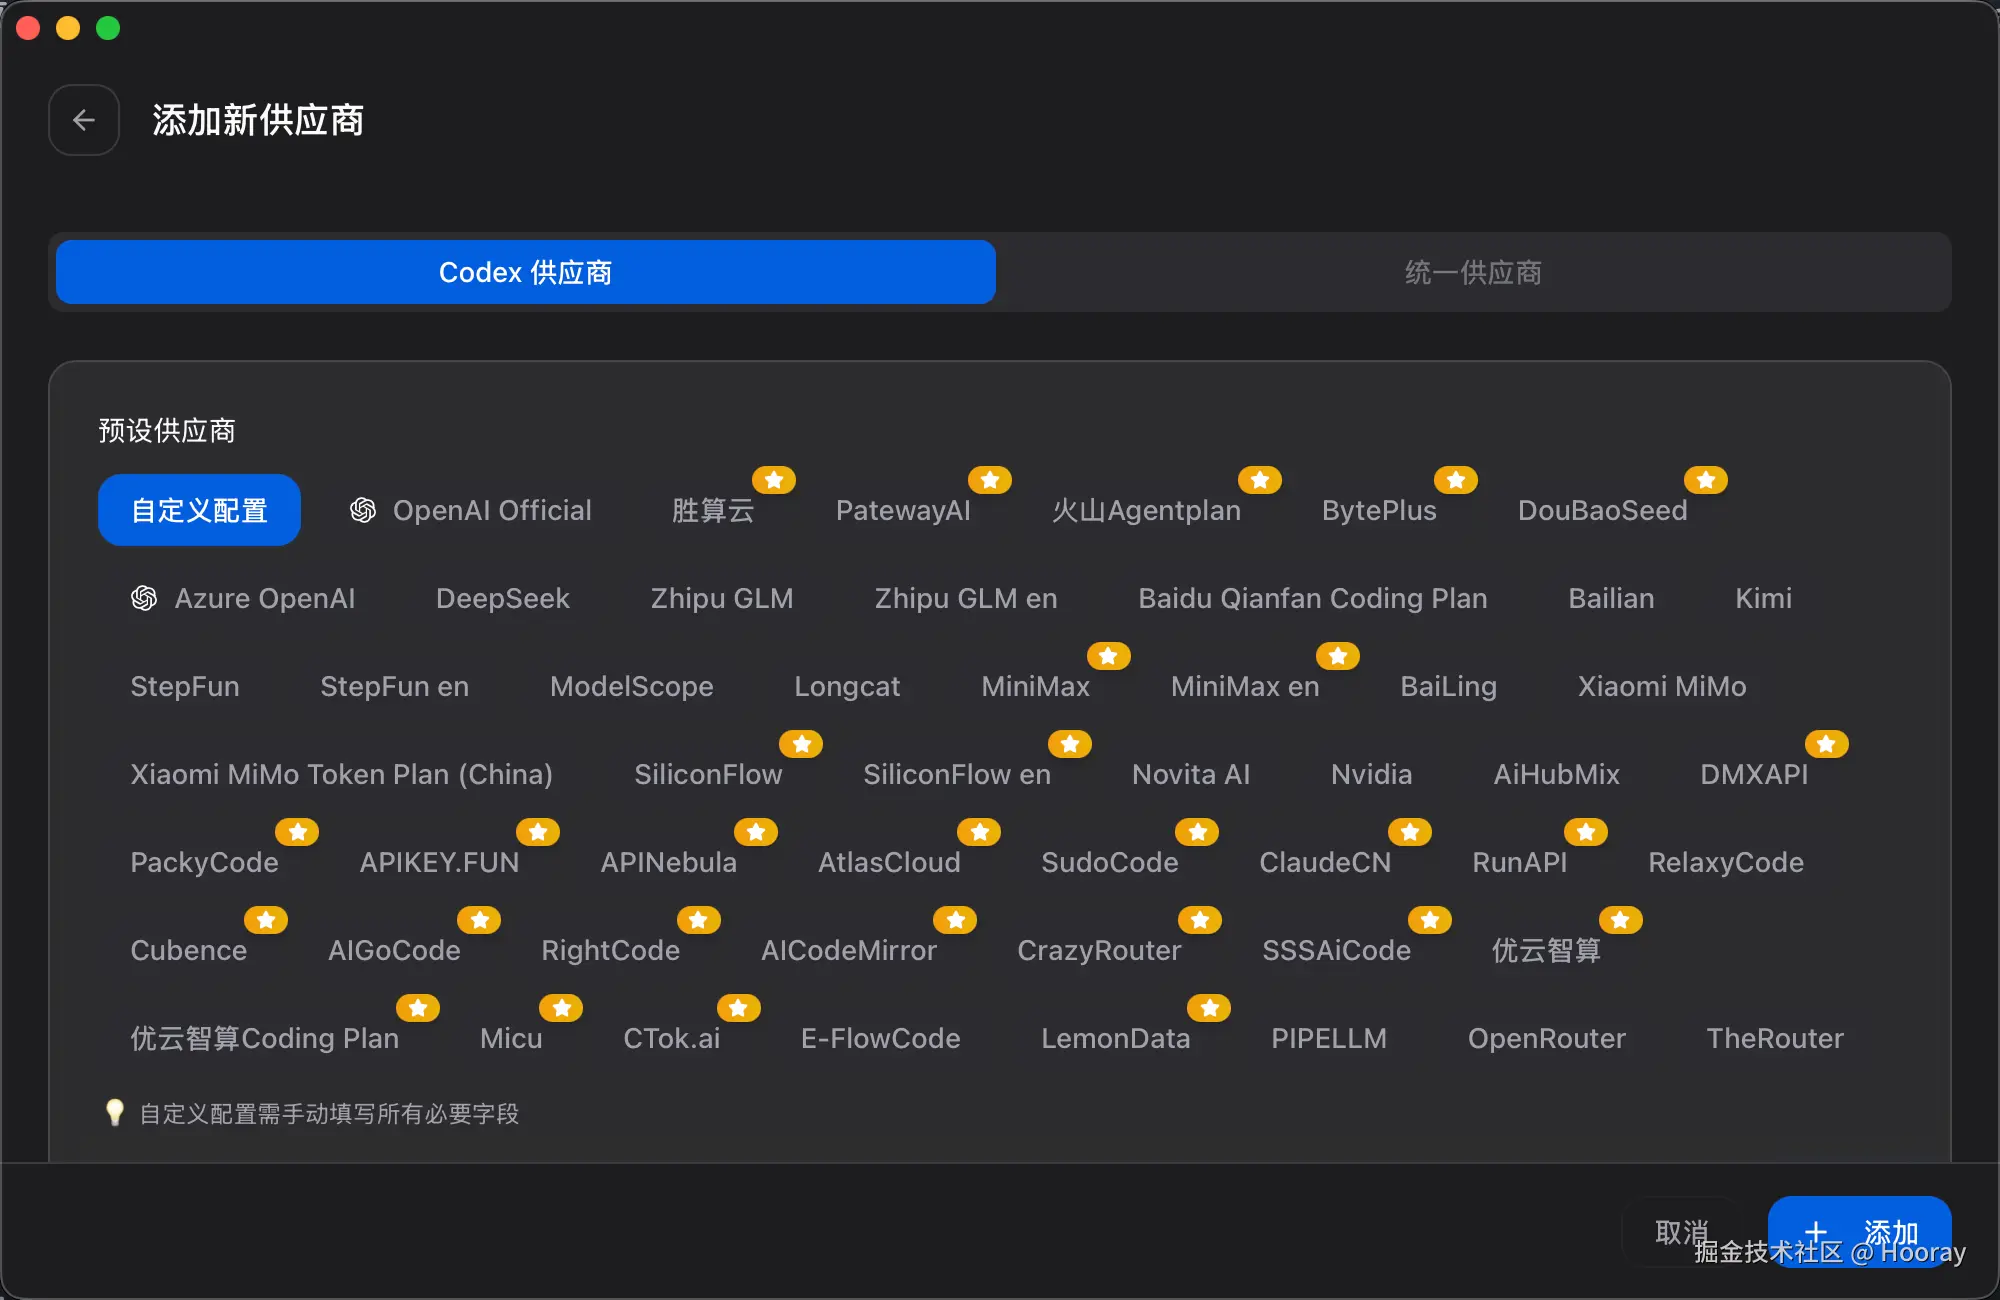The width and height of the screenshot is (2000, 1300).
Task: Pick the MiniMax en provider name
Action: click(1245, 686)
